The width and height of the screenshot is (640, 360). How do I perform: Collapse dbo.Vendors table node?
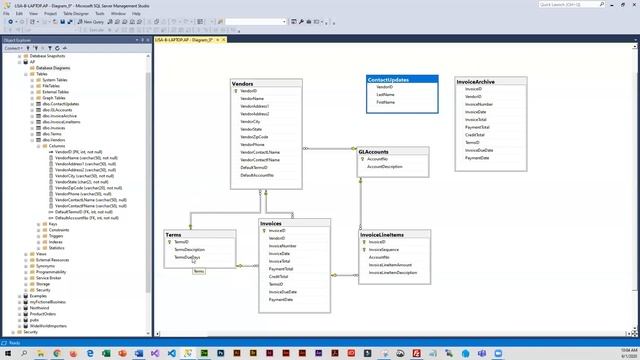coord(32,140)
